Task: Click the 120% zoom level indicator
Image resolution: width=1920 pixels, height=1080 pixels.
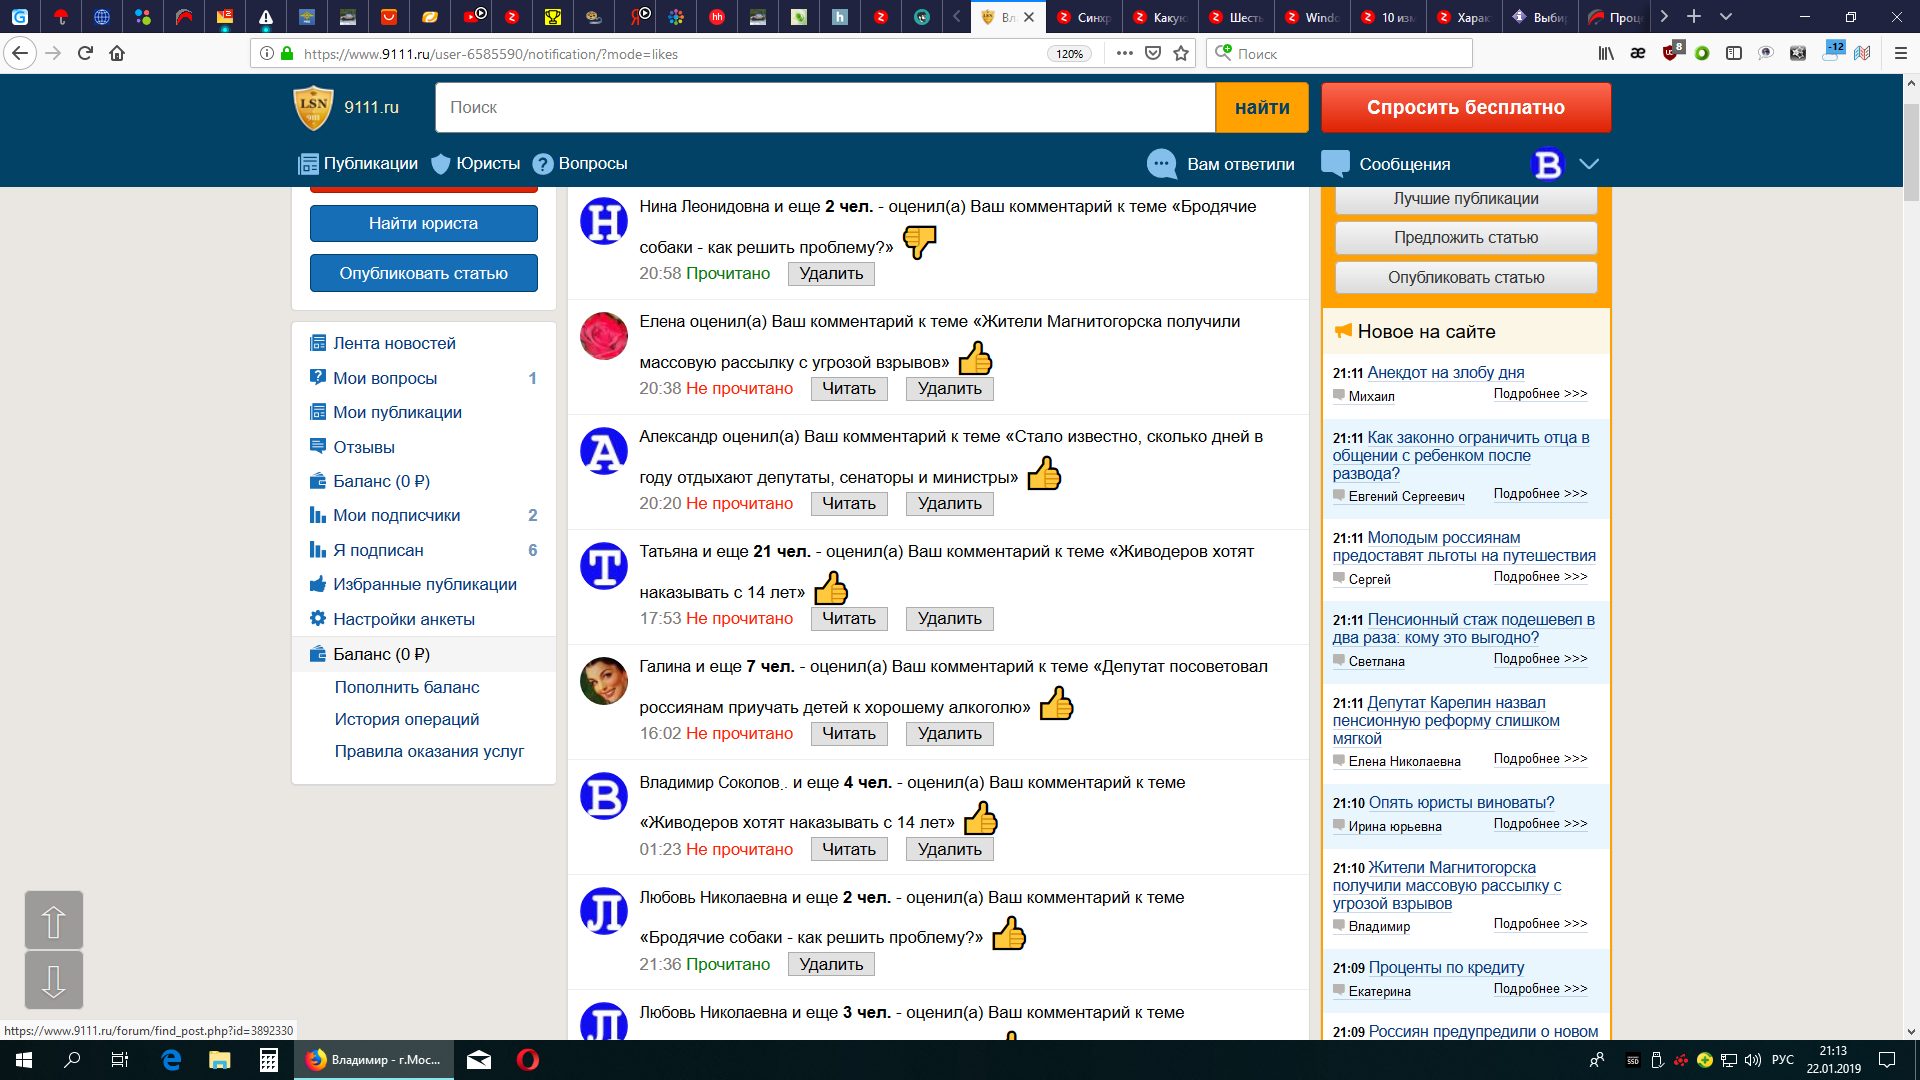Action: click(x=1069, y=54)
